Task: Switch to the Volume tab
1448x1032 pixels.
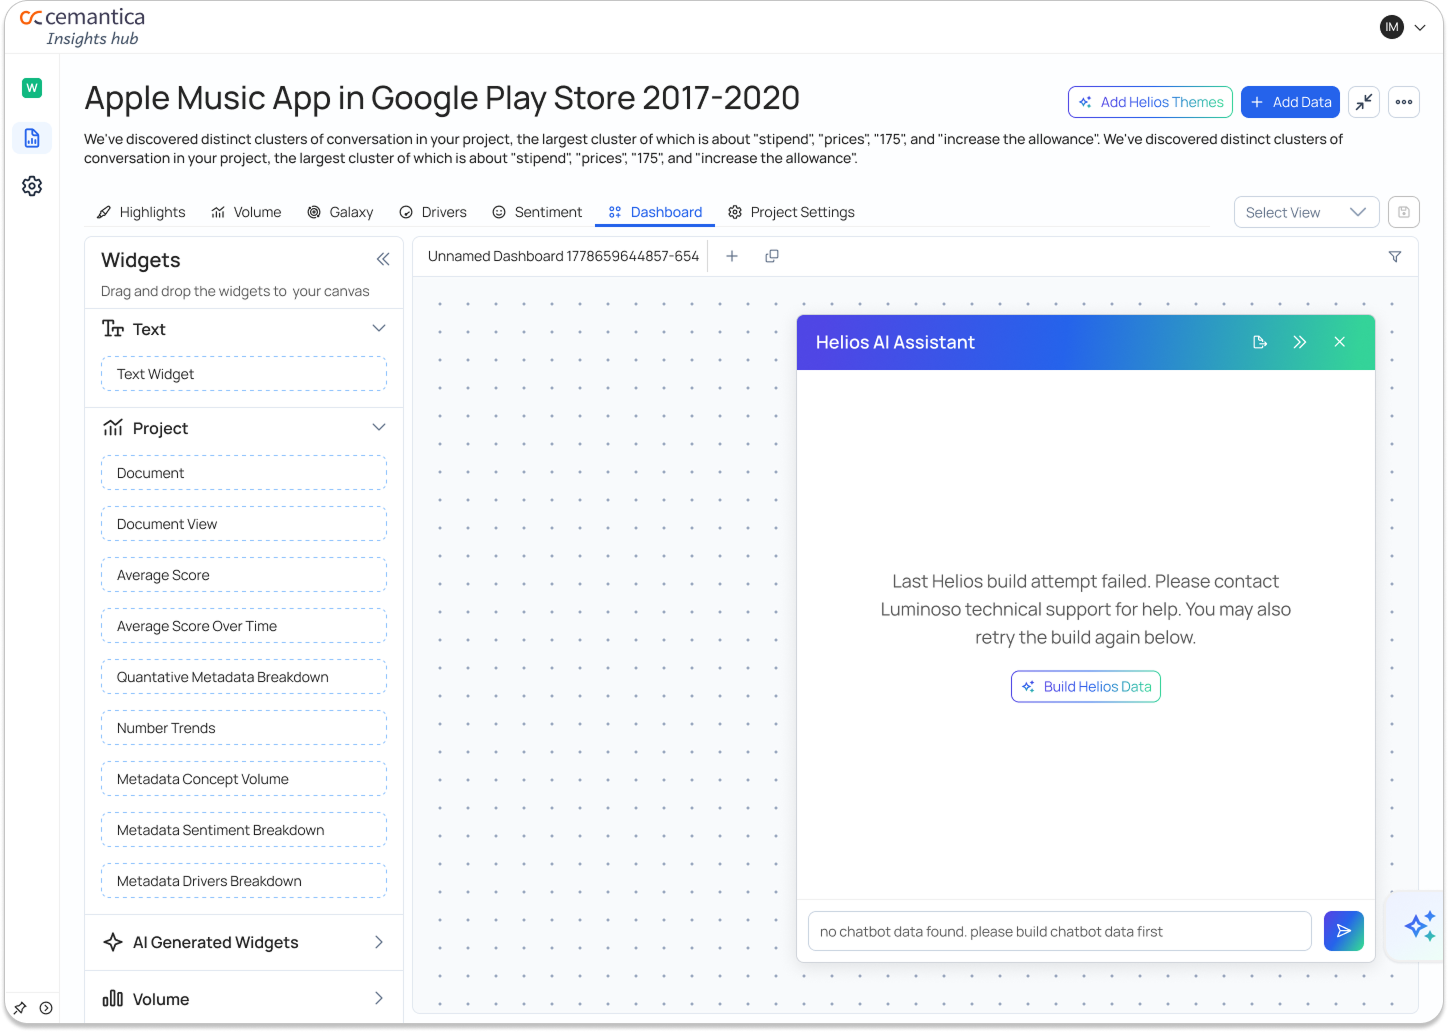Action: coord(246,212)
